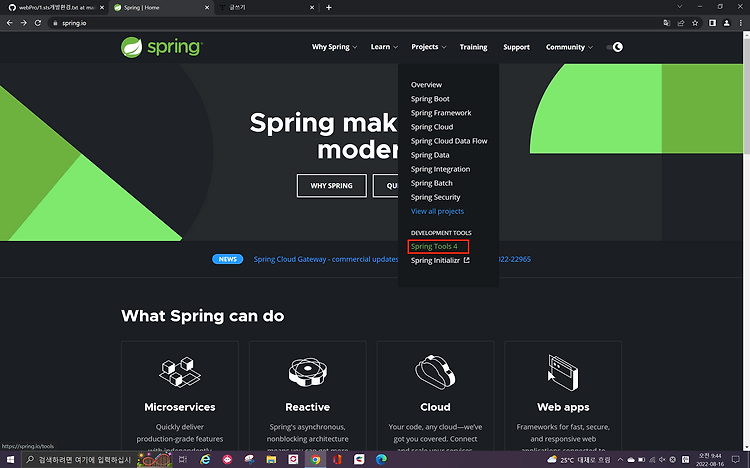Screen dimensions: 750x468
Task: Open the Windows Start menu
Action: click(x=10, y=459)
